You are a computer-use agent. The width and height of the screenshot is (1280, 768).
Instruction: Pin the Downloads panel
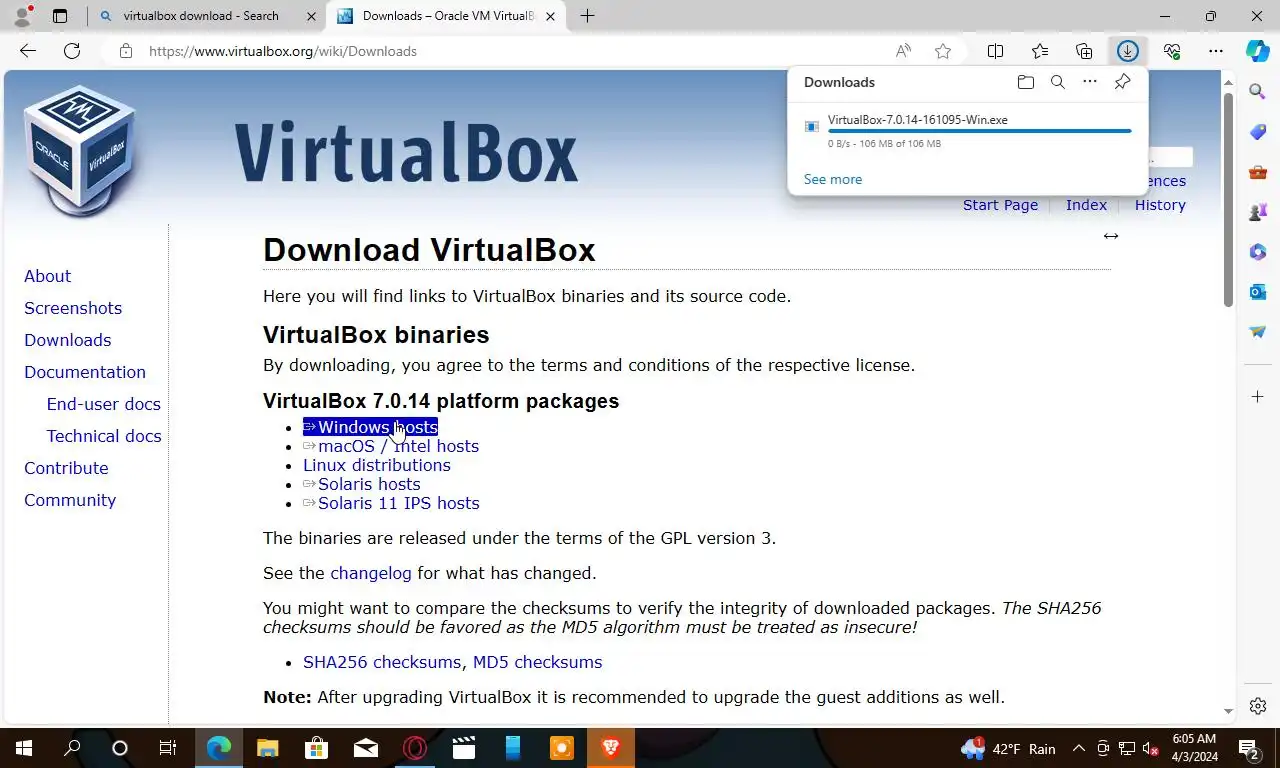click(1122, 82)
